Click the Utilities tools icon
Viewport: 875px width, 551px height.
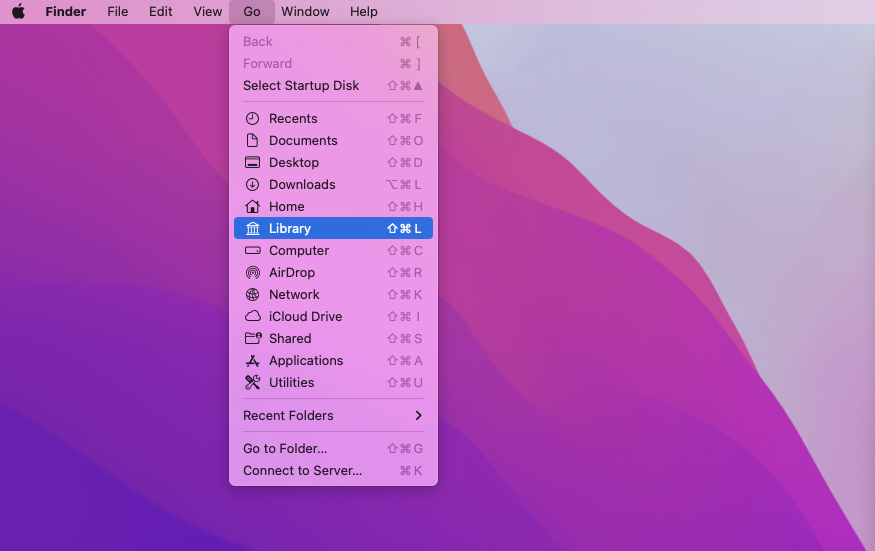pos(252,382)
